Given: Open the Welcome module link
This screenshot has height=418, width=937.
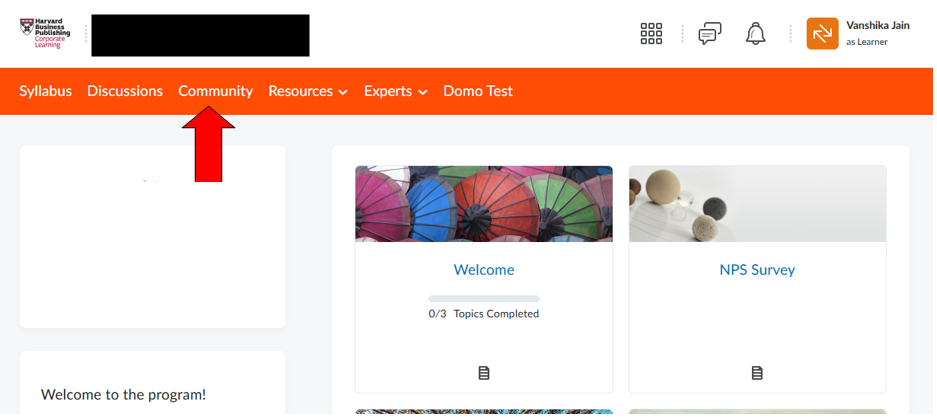Looking at the screenshot, I should [x=484, y=270].
